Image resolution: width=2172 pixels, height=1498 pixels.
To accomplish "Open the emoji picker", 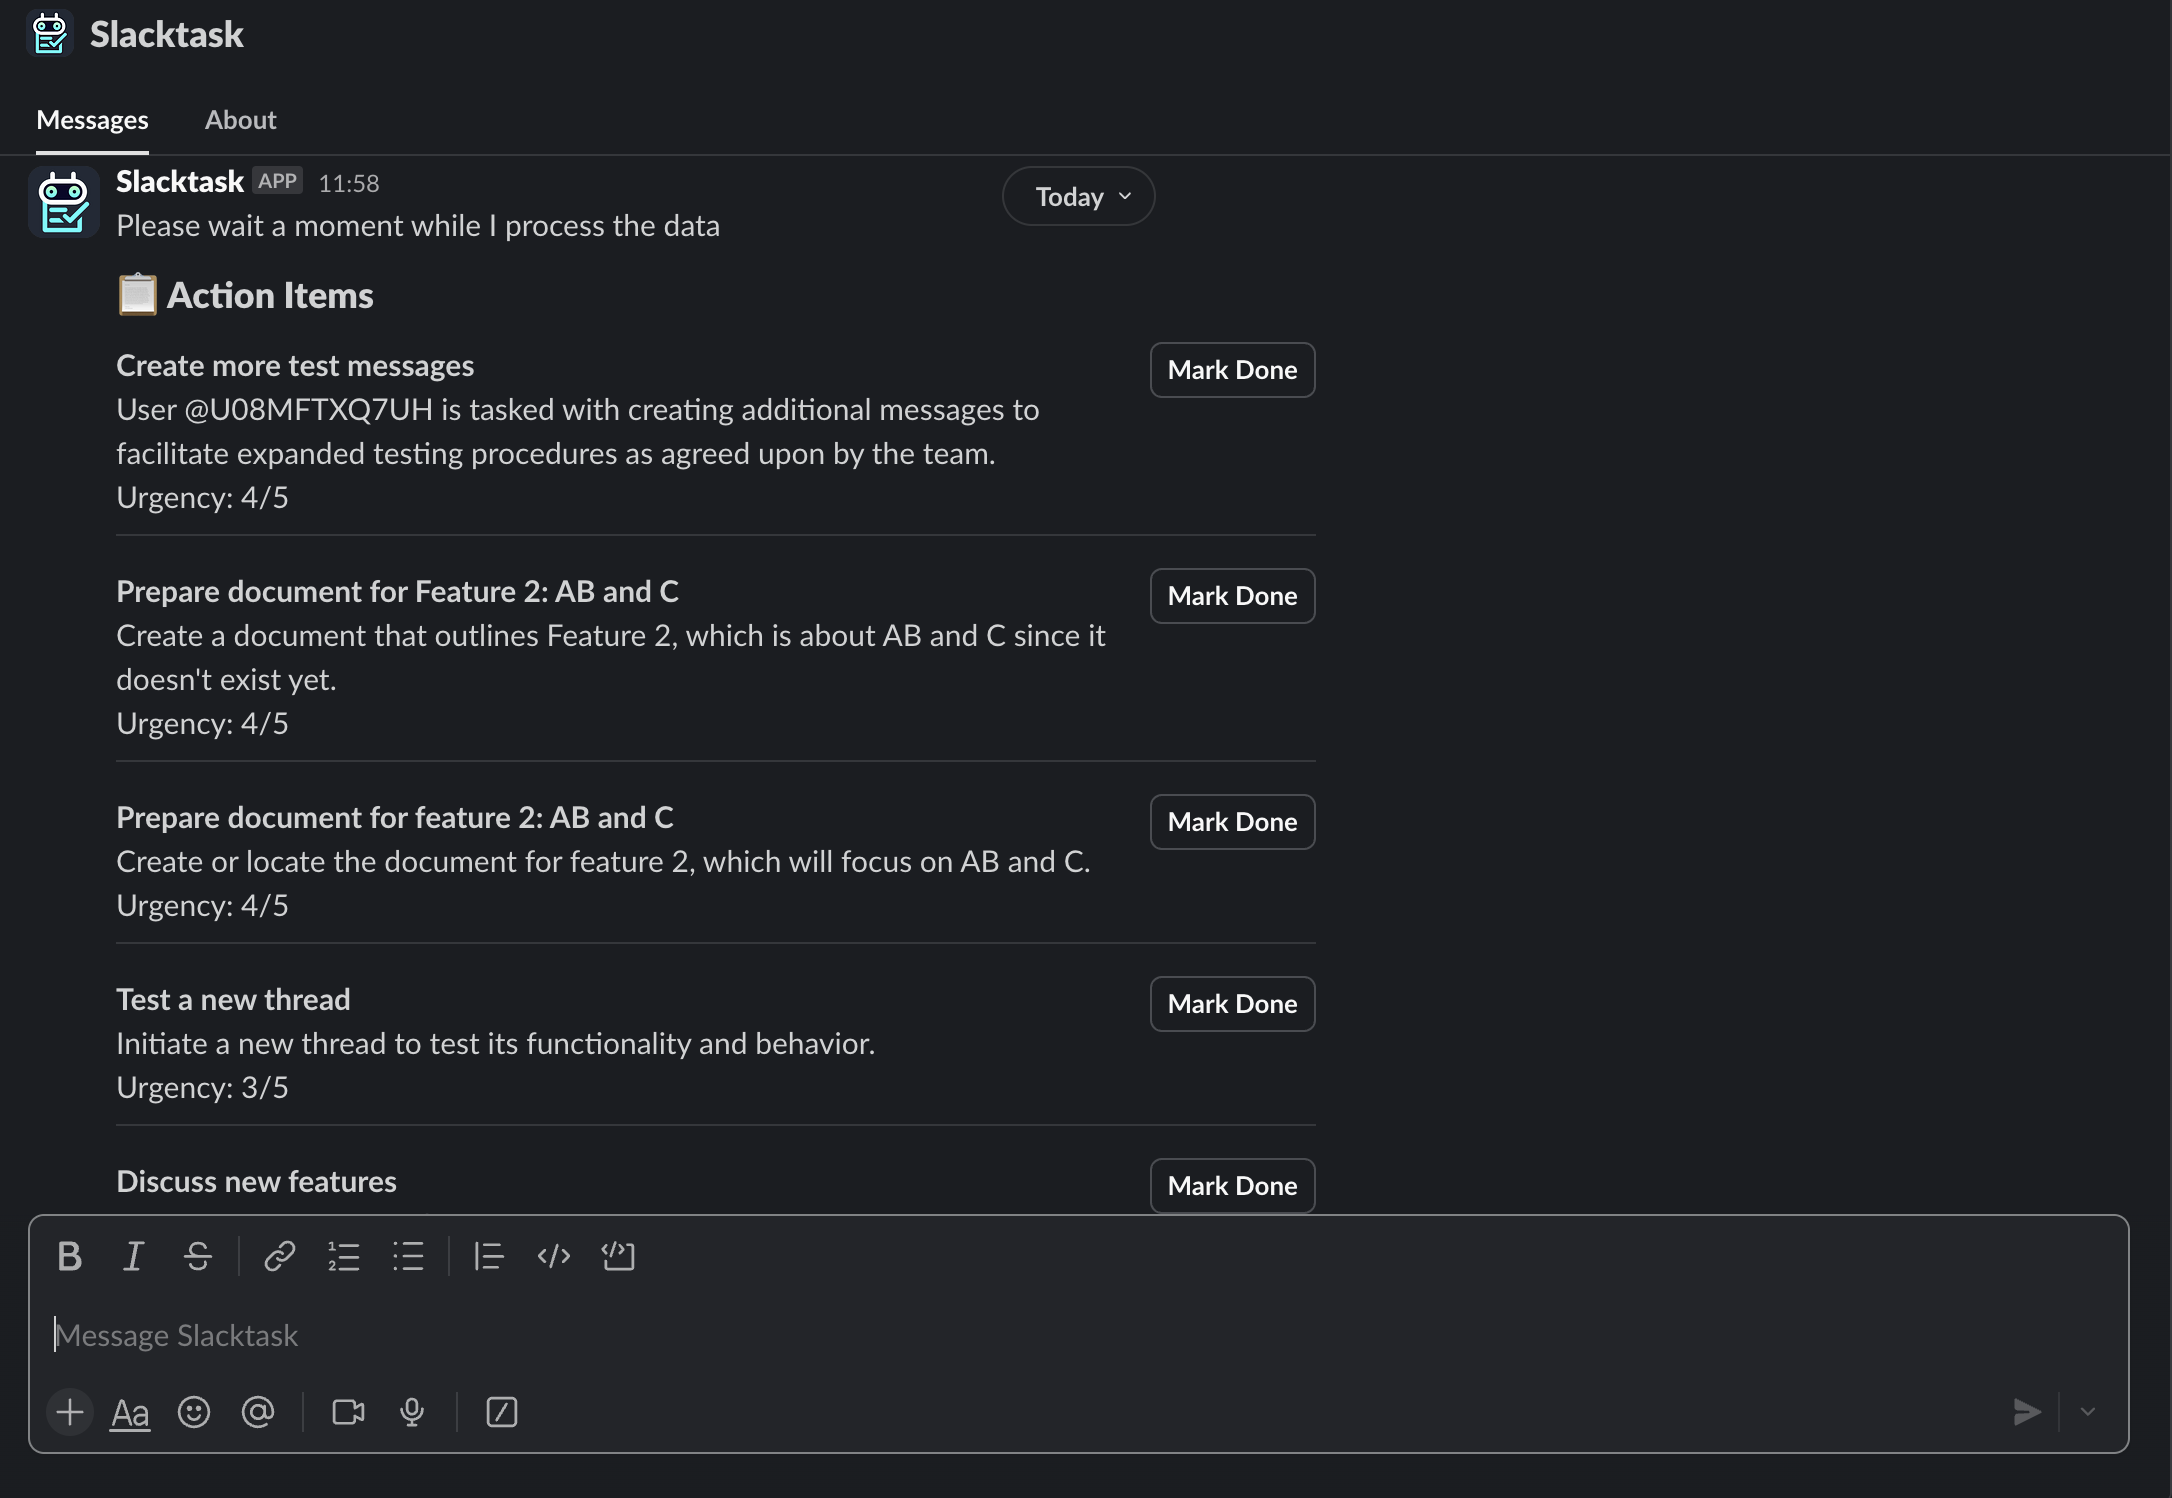I will 194,1412.
